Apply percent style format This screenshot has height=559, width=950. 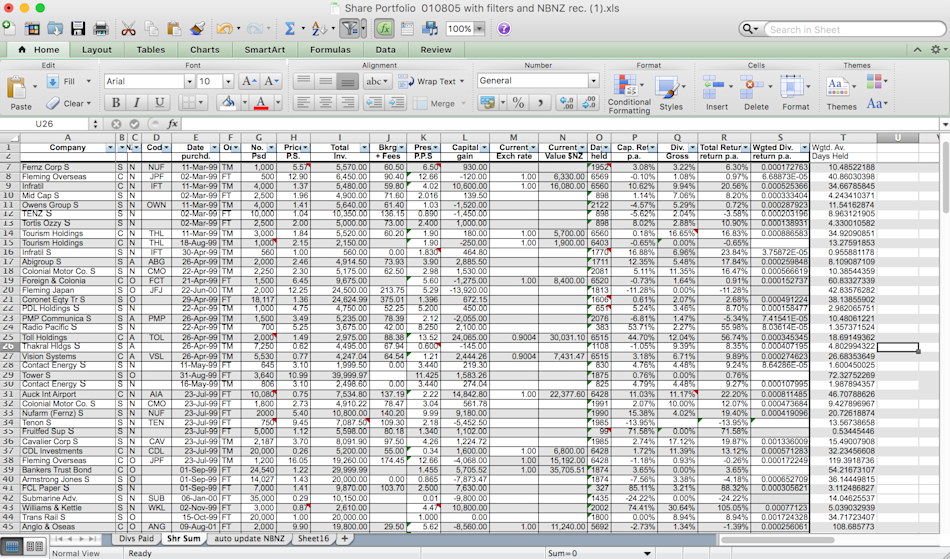point(518,102)
